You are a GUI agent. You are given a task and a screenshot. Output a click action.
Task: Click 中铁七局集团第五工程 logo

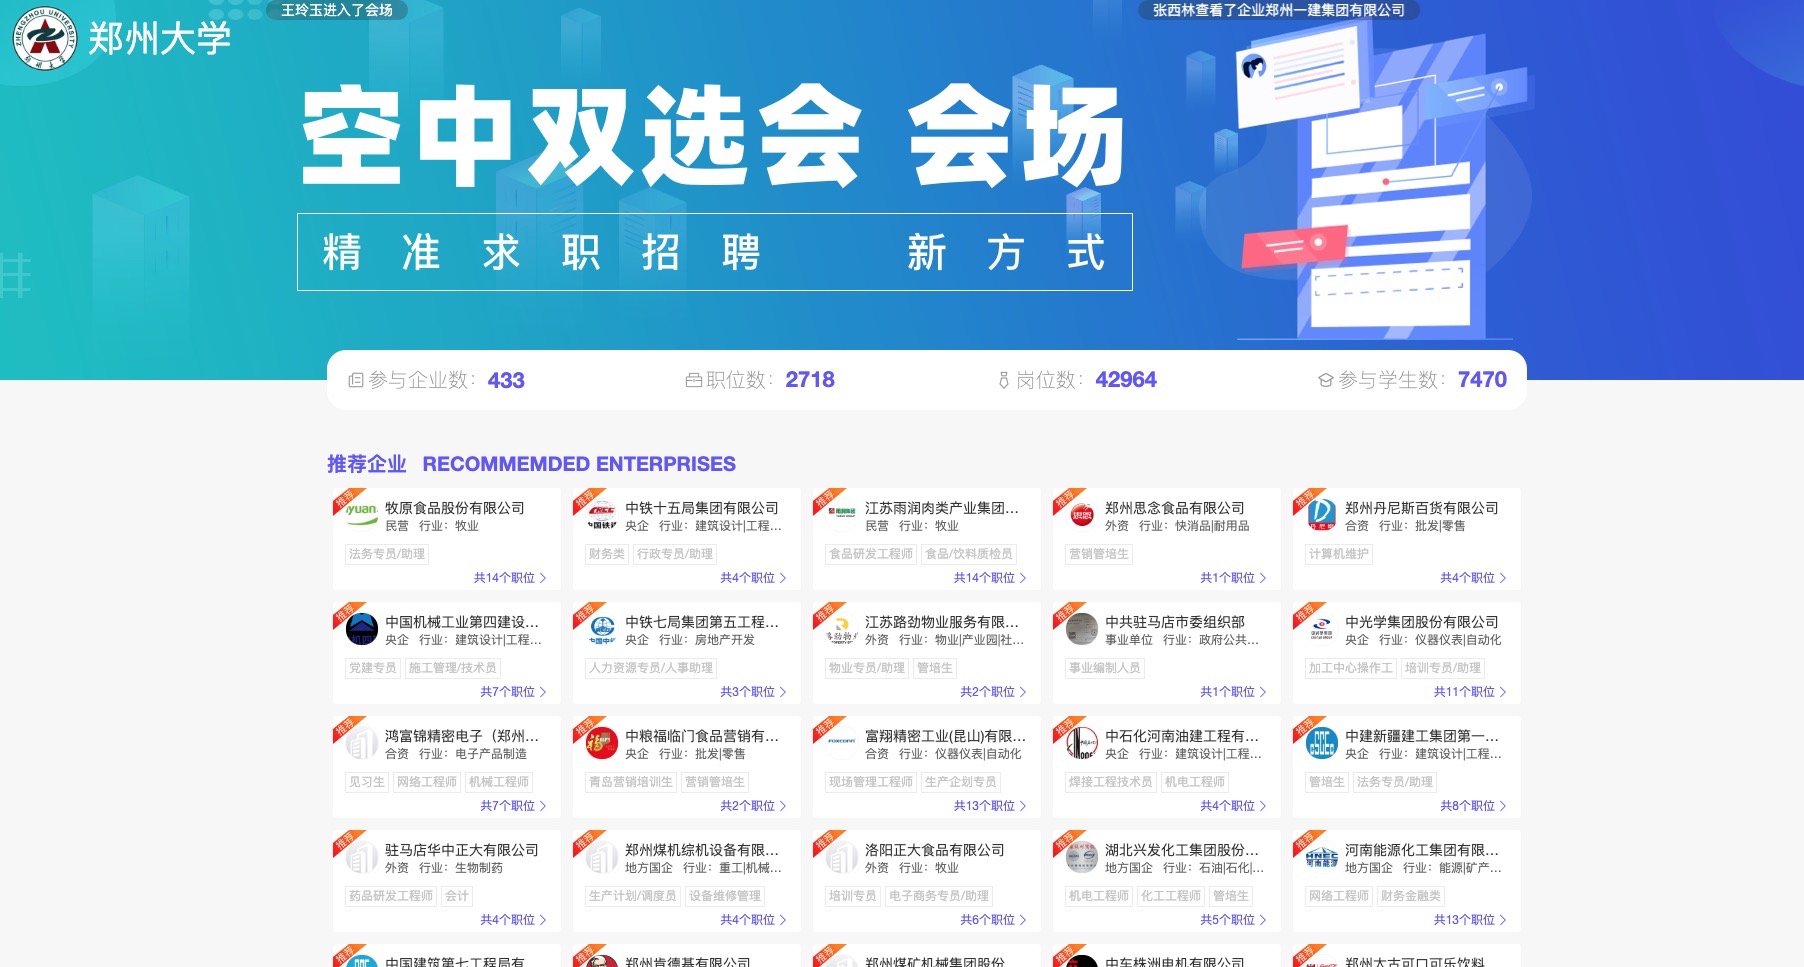coord(601,628)
